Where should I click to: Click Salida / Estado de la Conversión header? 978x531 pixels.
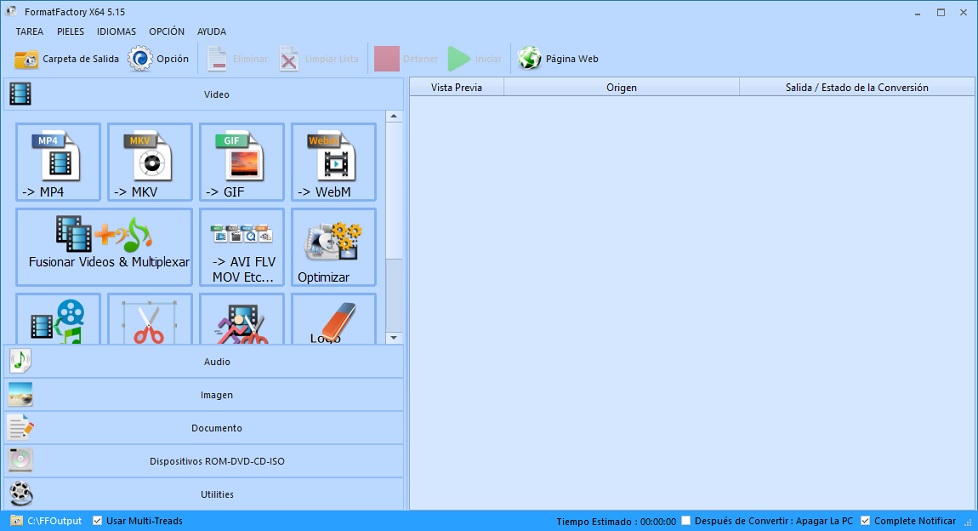tap(857, 87)
